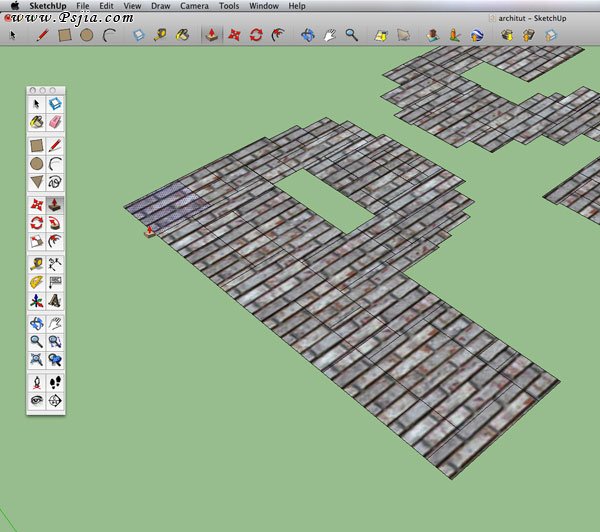Open the Draw menu
Image resolution: width=600 pixels, height=532 pixels.
coord(160,6)
